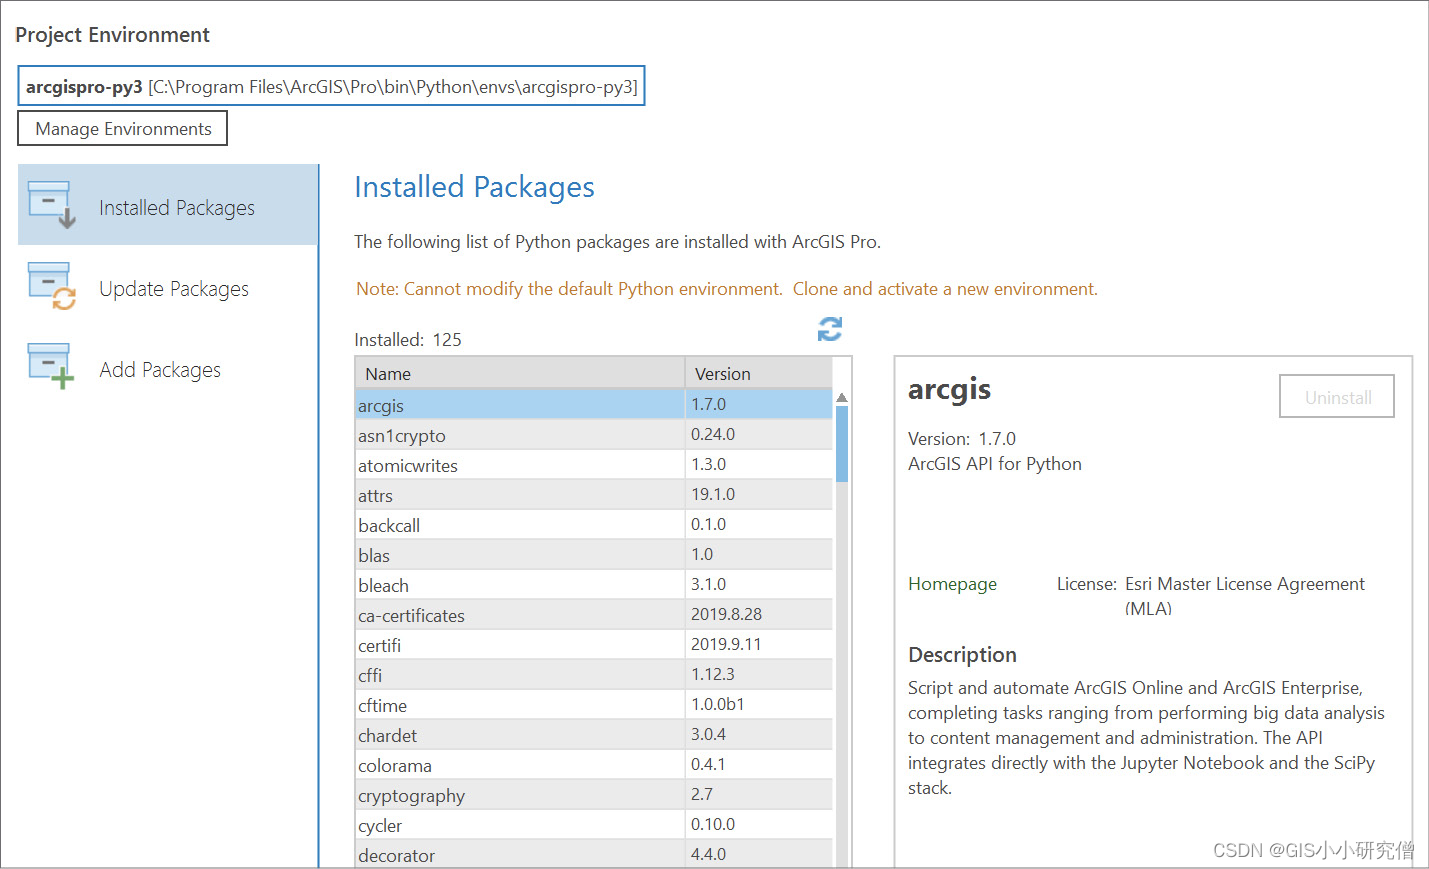The image size is (1429, 869).
Task: Select the cffi package
Action: click(594, 674)
